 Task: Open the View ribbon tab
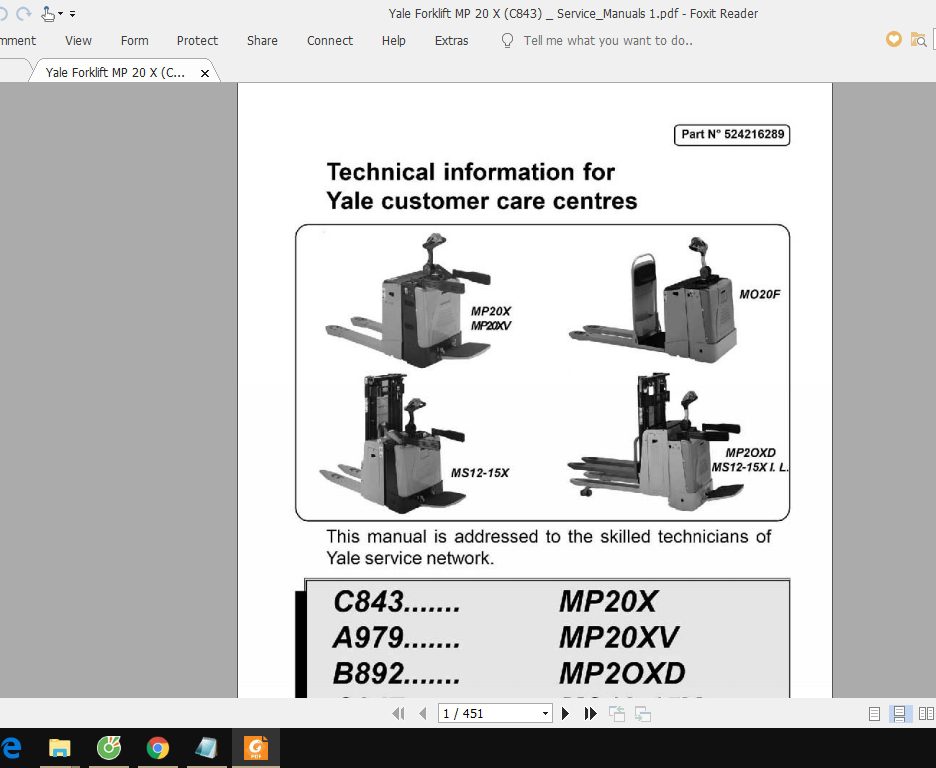click(x=78, y=41)
